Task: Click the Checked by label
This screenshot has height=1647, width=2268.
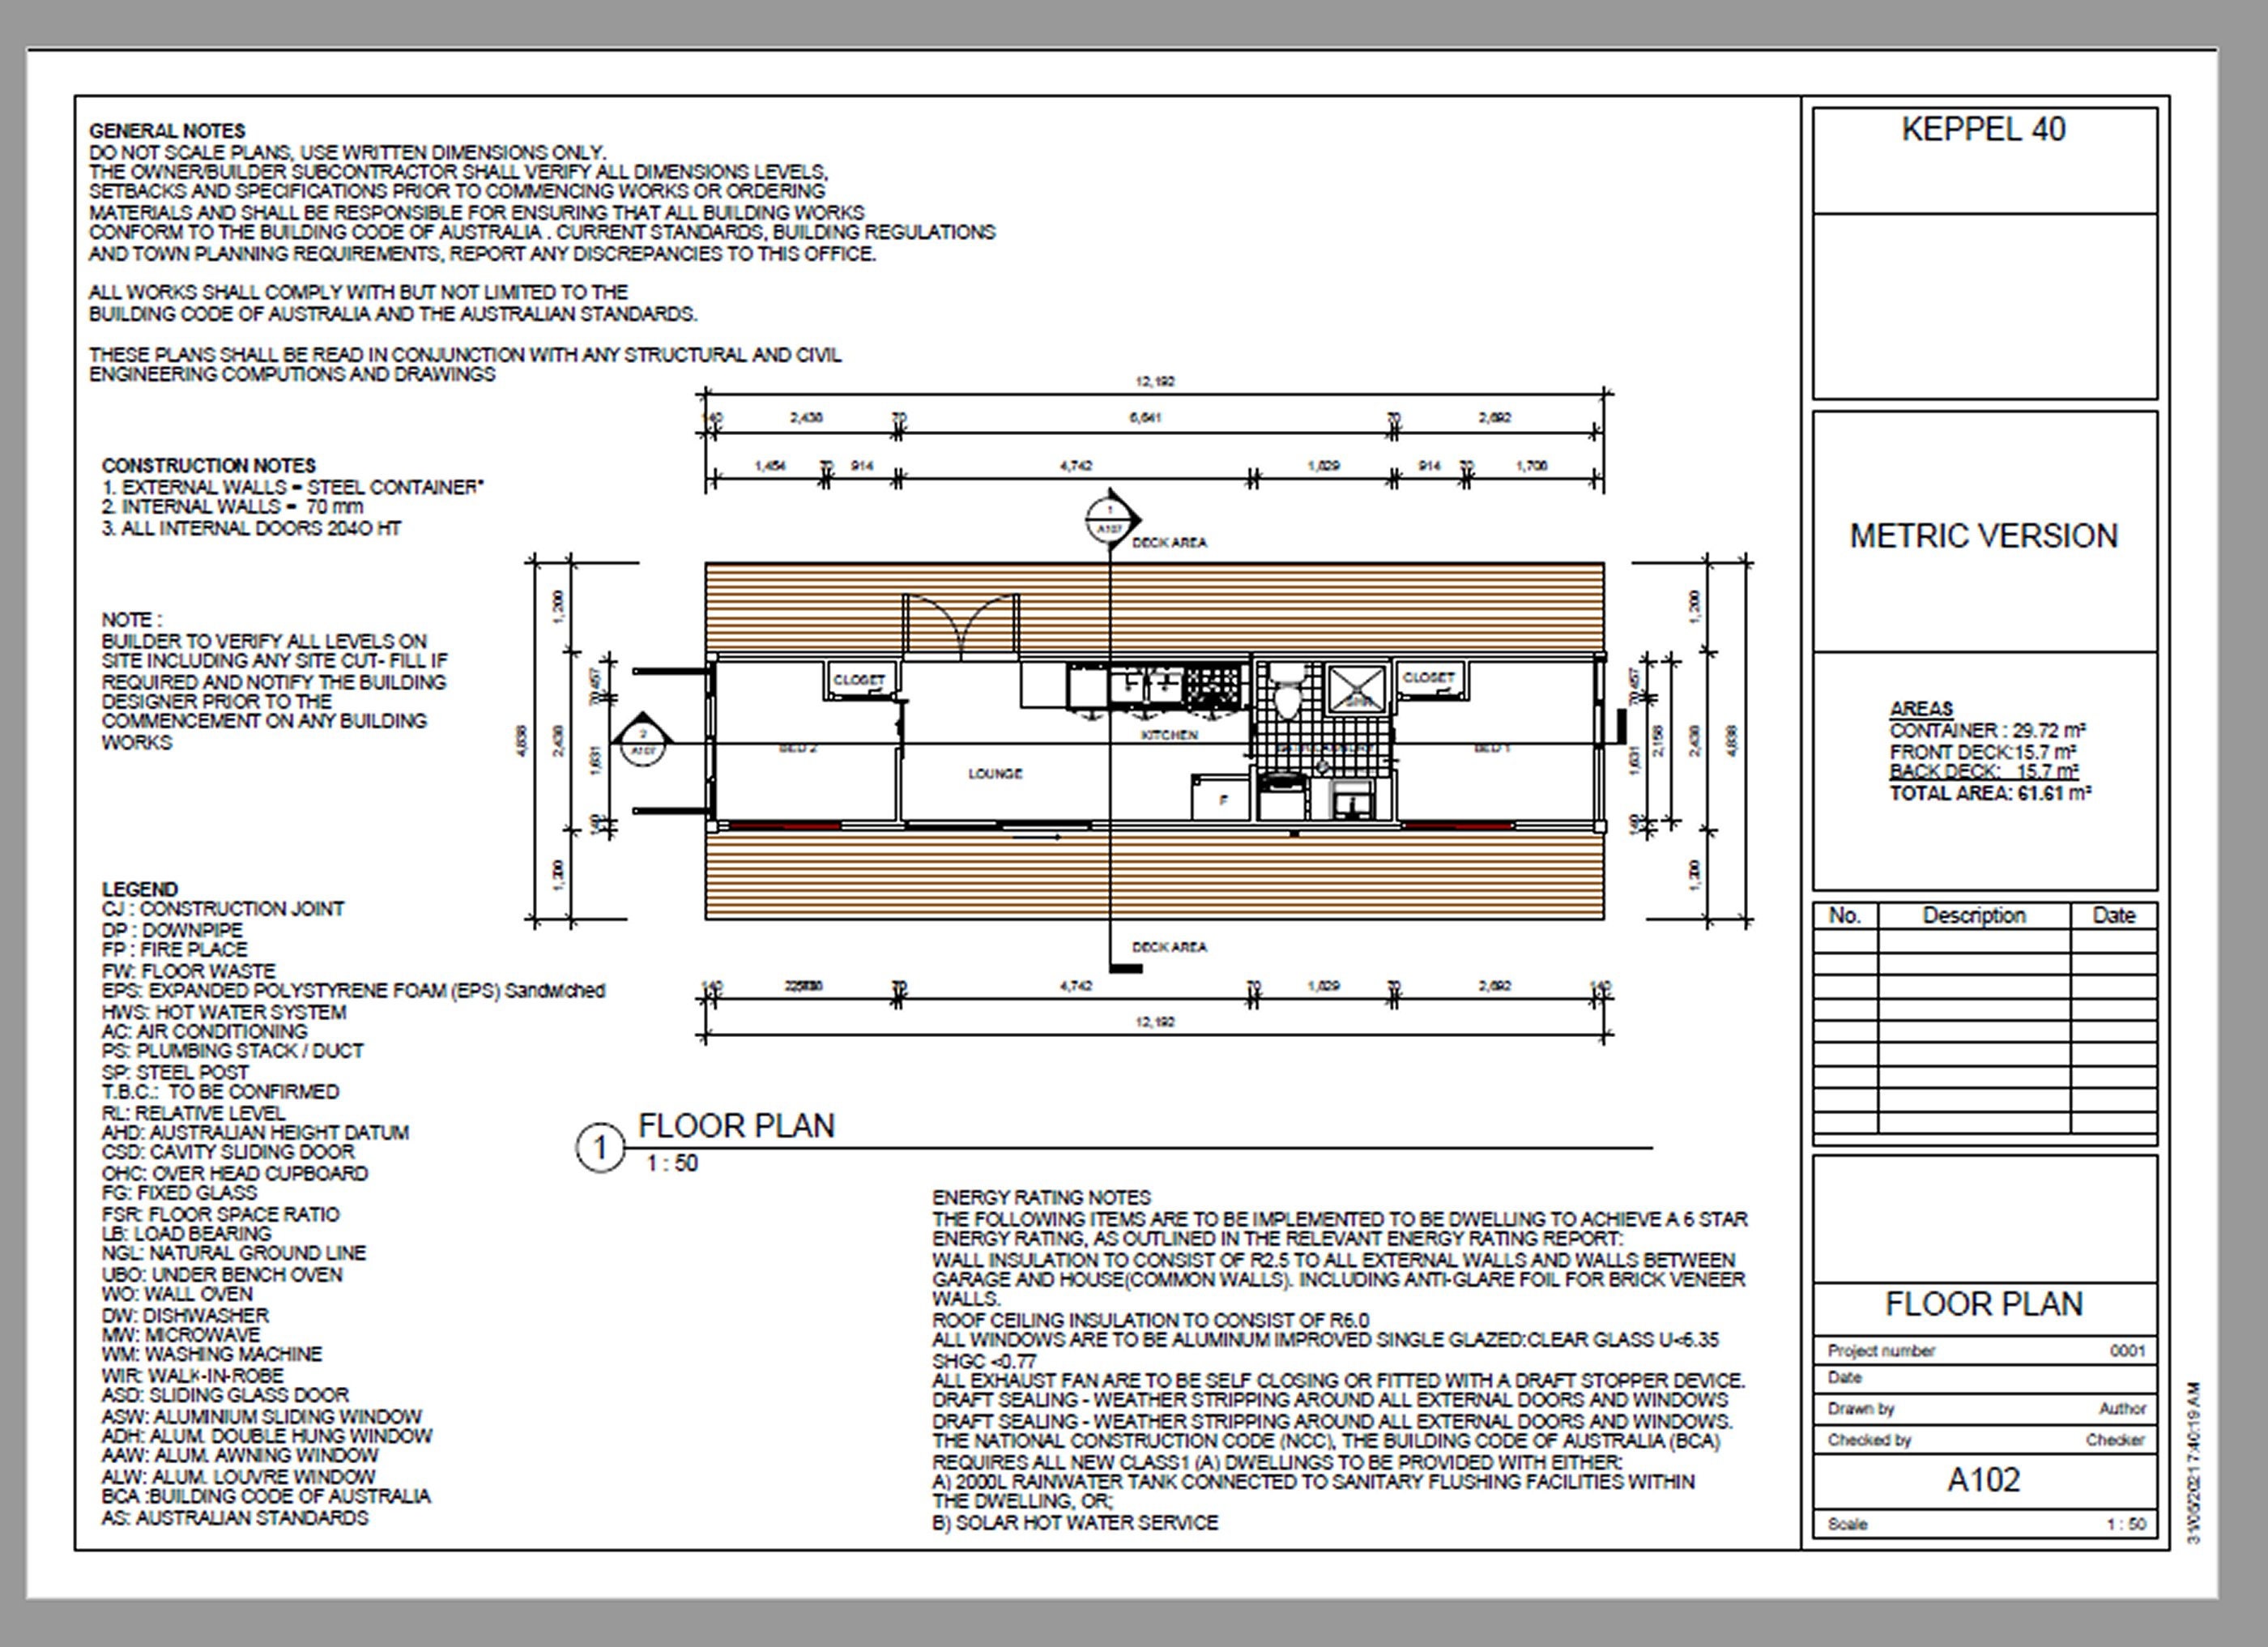Action: pyautogui.click(x=1869, y=1440)
